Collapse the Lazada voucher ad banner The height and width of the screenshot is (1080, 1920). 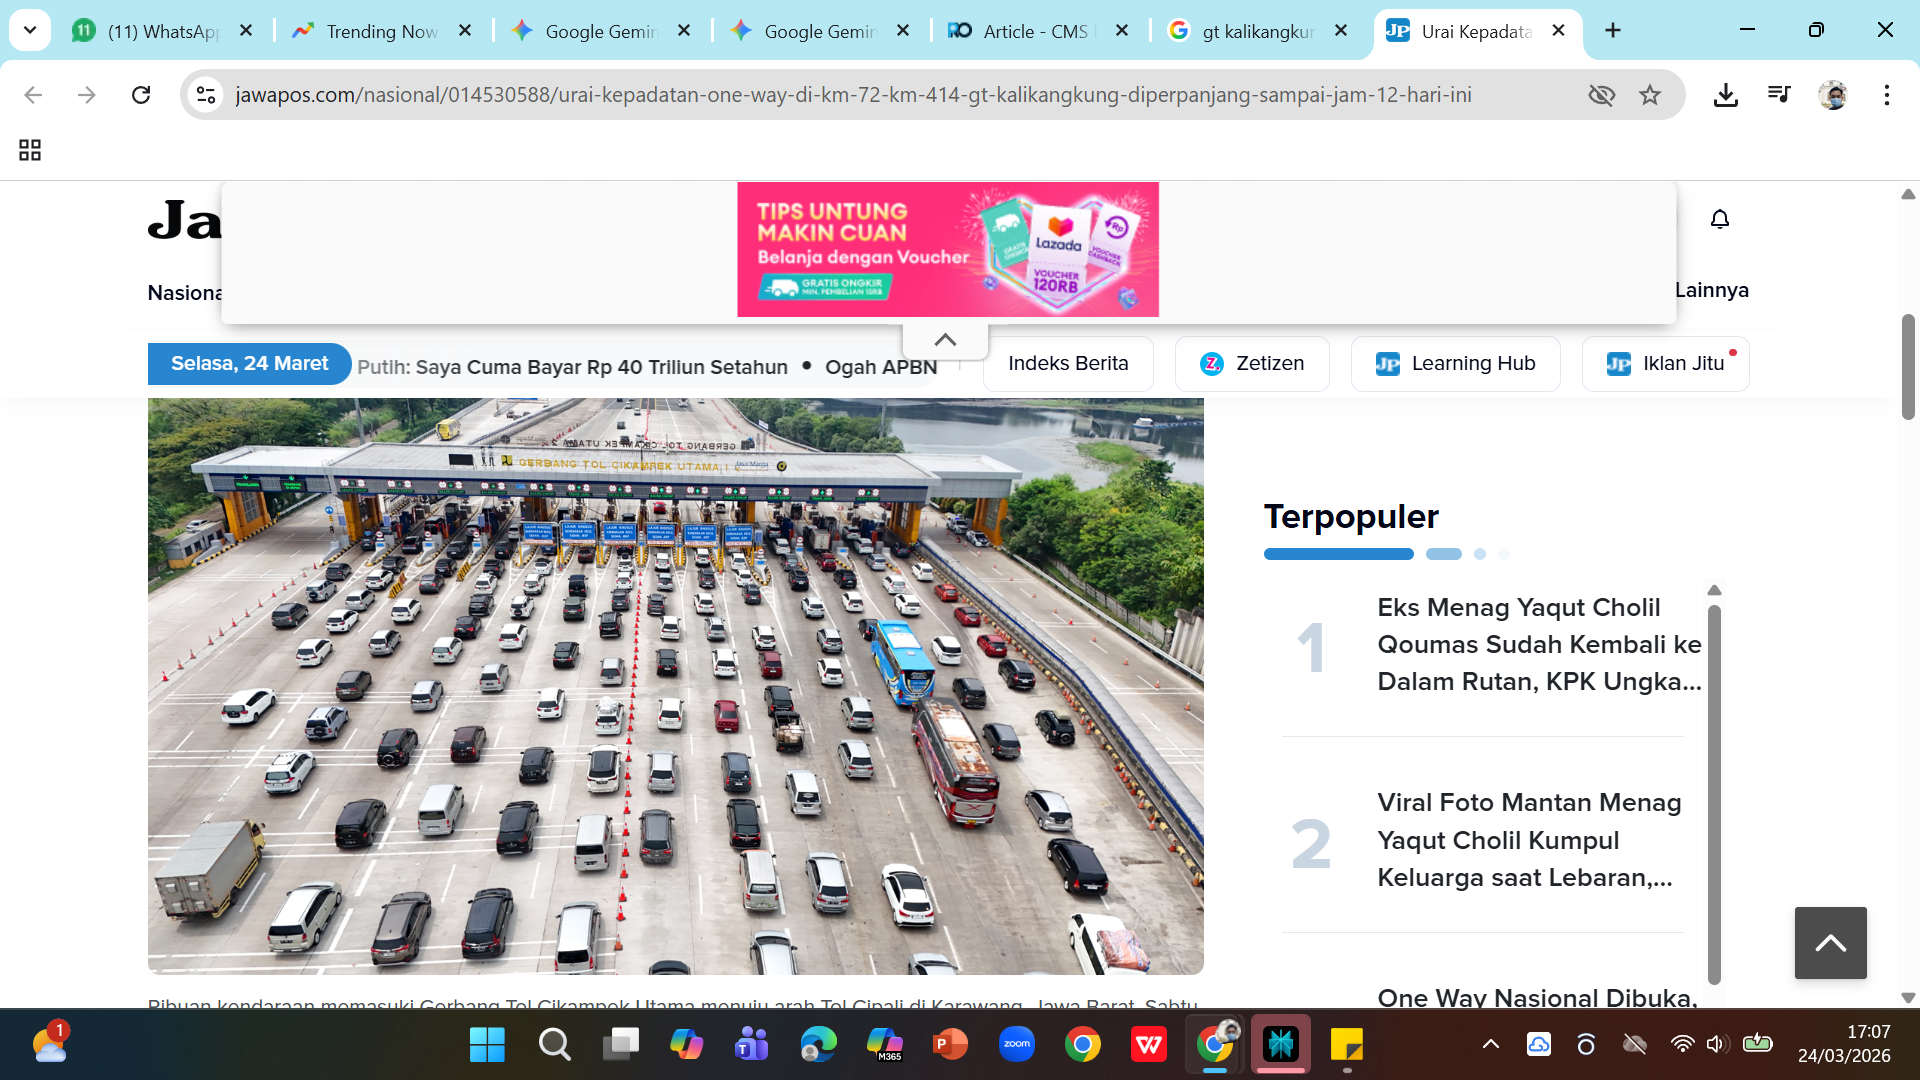point(945,338)
